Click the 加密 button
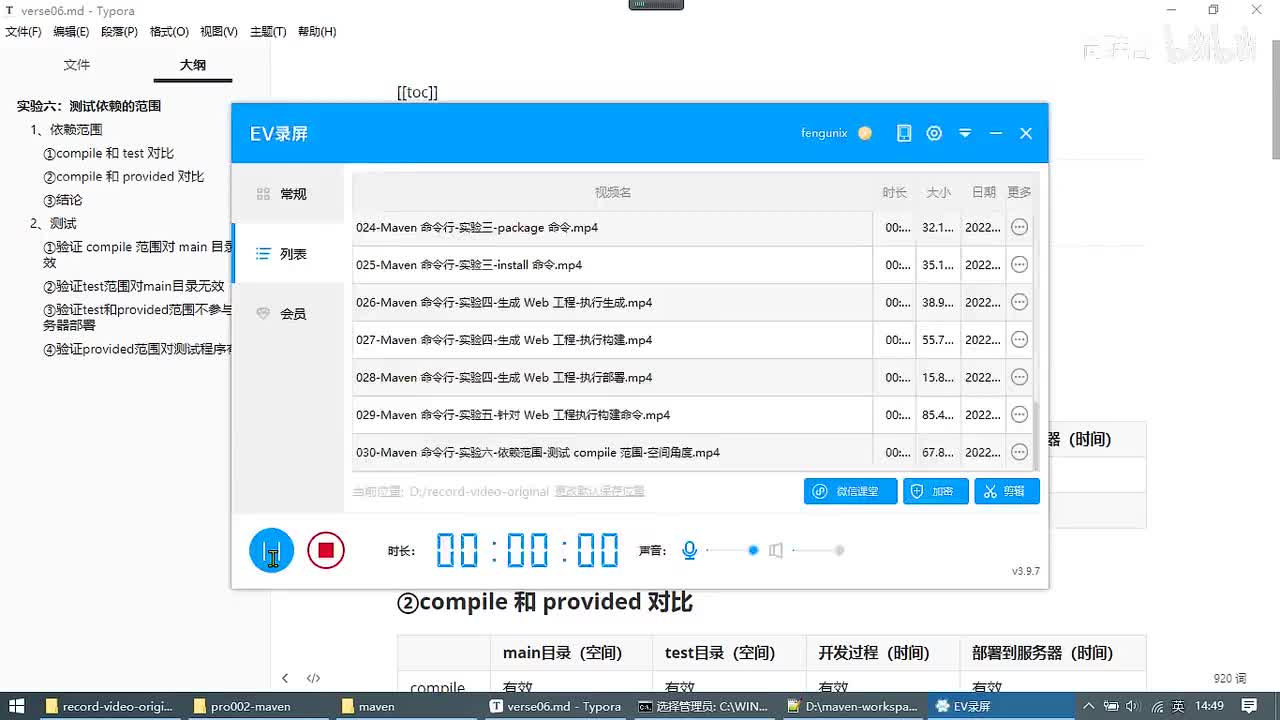Screen dimensions: 1280x720 [x=935, y=491]
